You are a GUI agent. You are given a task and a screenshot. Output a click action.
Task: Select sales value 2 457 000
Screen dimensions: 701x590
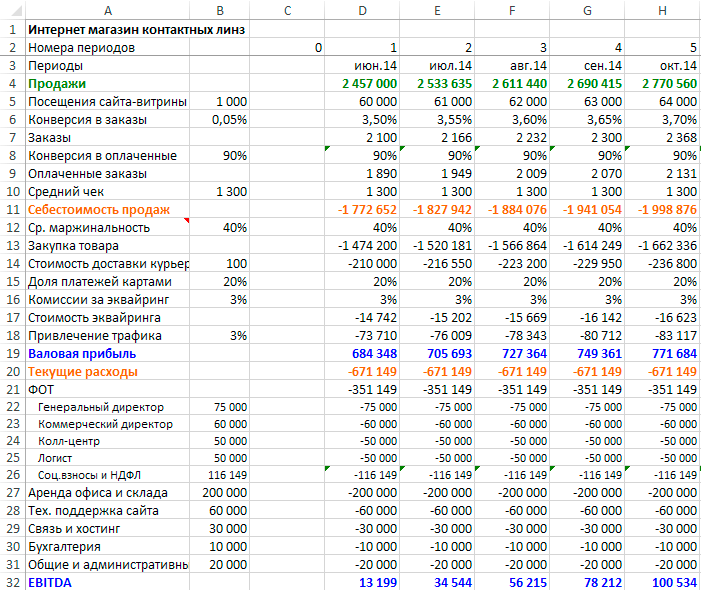coord(364,84)
